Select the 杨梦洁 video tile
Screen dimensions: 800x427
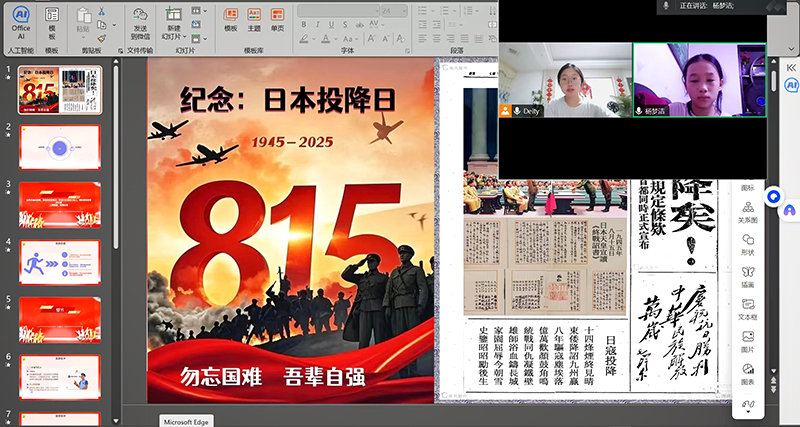699,80
